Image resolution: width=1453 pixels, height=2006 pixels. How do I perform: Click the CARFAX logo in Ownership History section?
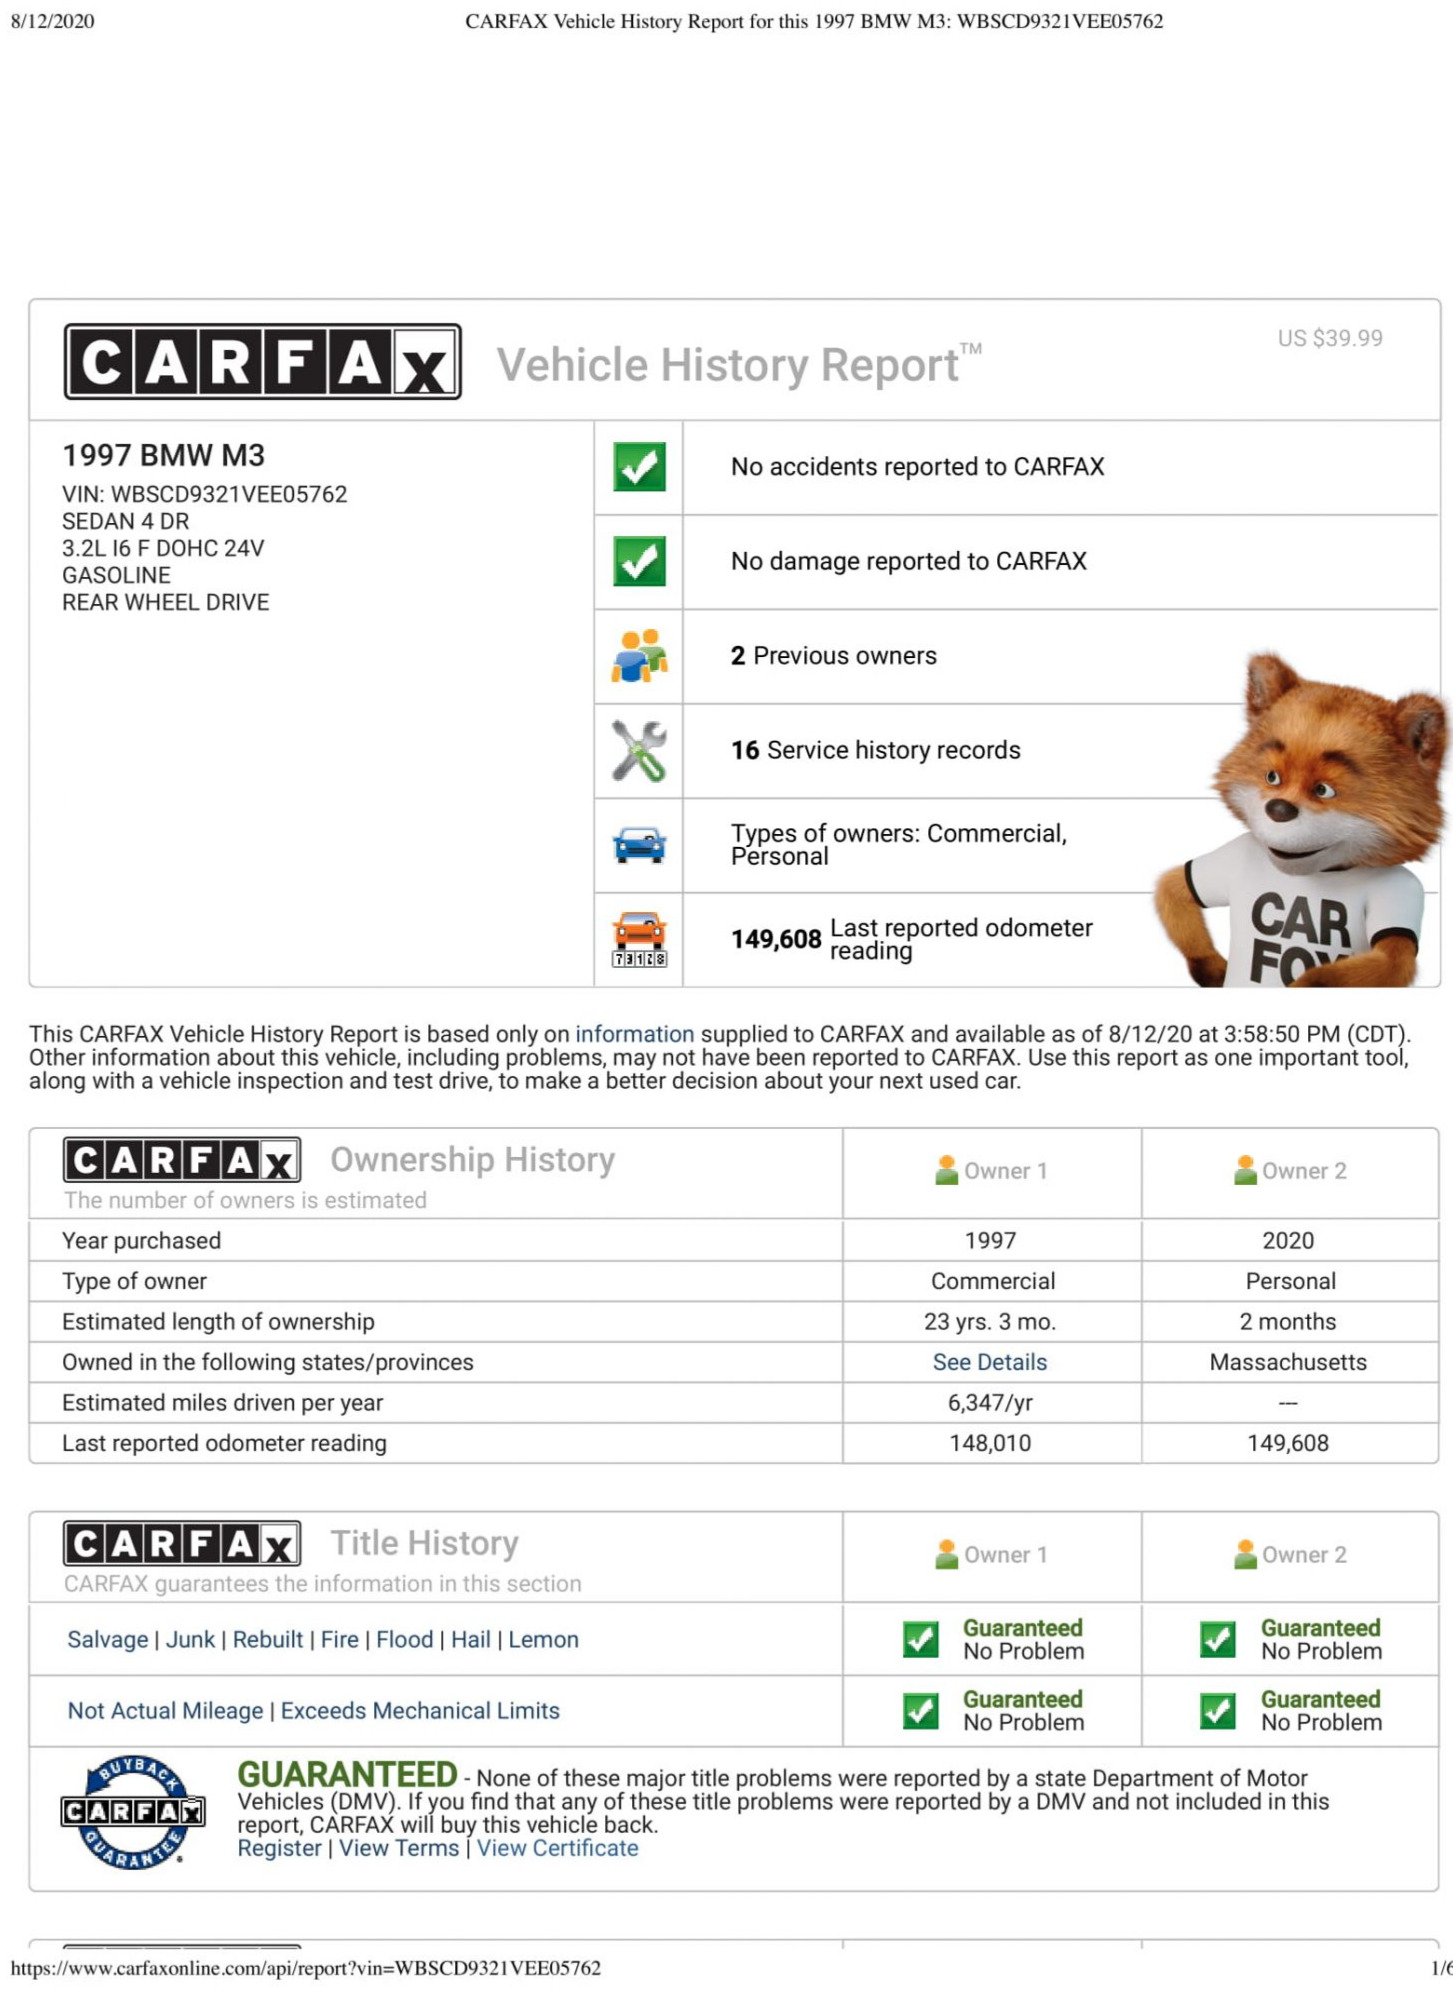182,1160
